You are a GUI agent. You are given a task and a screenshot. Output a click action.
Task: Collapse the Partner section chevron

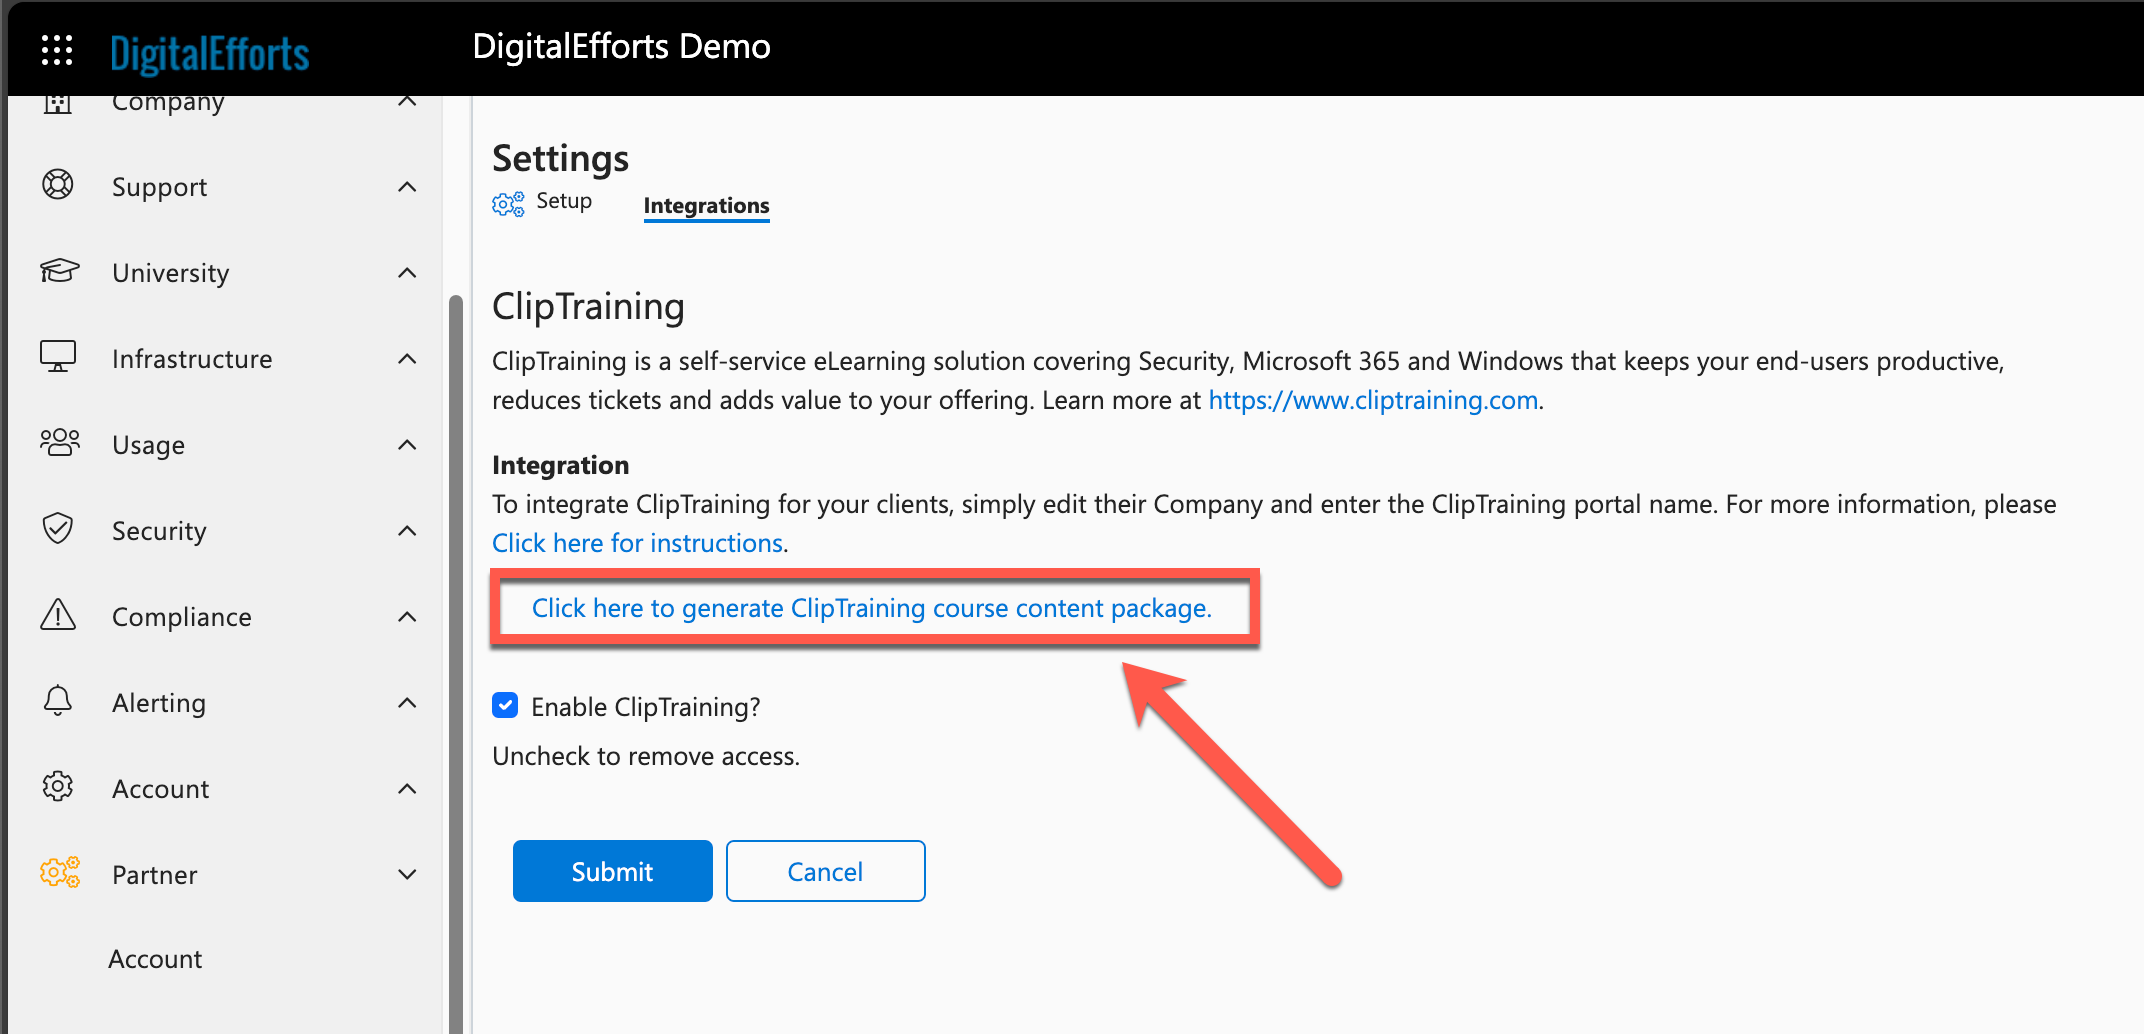407,875
